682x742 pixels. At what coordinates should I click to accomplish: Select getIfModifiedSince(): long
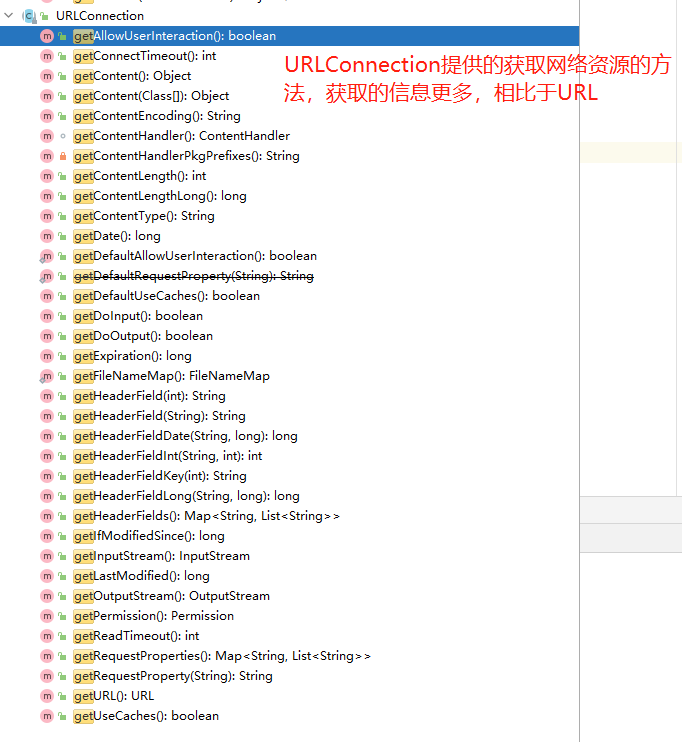tap(149, 536)
